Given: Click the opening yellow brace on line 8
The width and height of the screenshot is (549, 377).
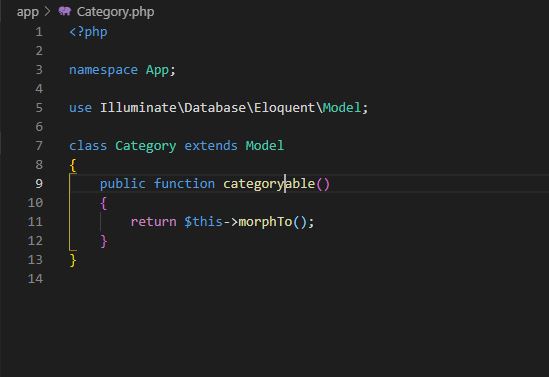Looking at the screenshot, I should (x=73, y=165).
